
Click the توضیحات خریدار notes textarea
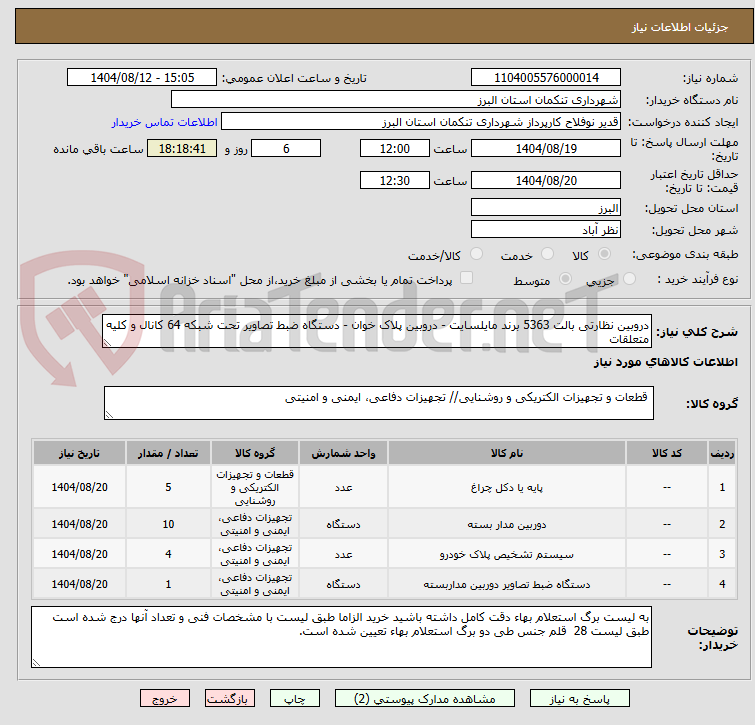[341, 637]
